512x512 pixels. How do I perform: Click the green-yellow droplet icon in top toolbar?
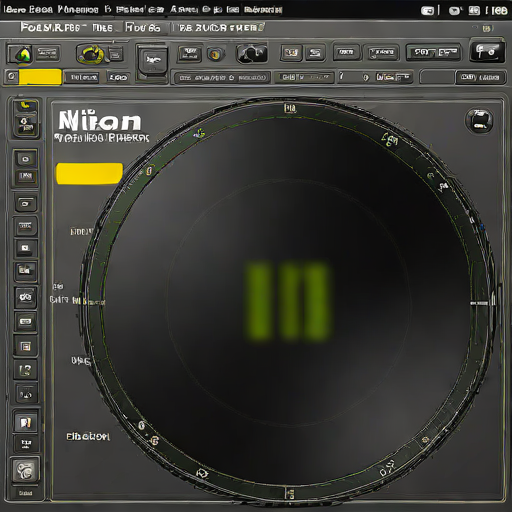[22, 54]
